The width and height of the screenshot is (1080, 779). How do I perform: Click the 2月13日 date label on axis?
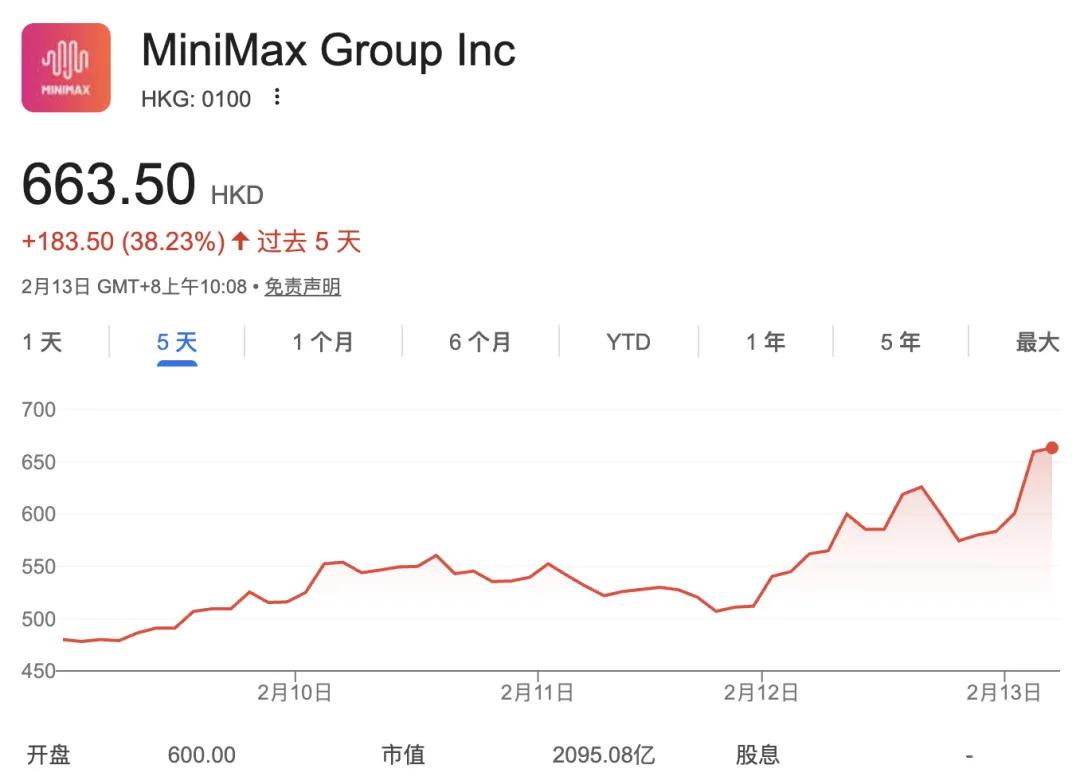tap(1003, 692)
